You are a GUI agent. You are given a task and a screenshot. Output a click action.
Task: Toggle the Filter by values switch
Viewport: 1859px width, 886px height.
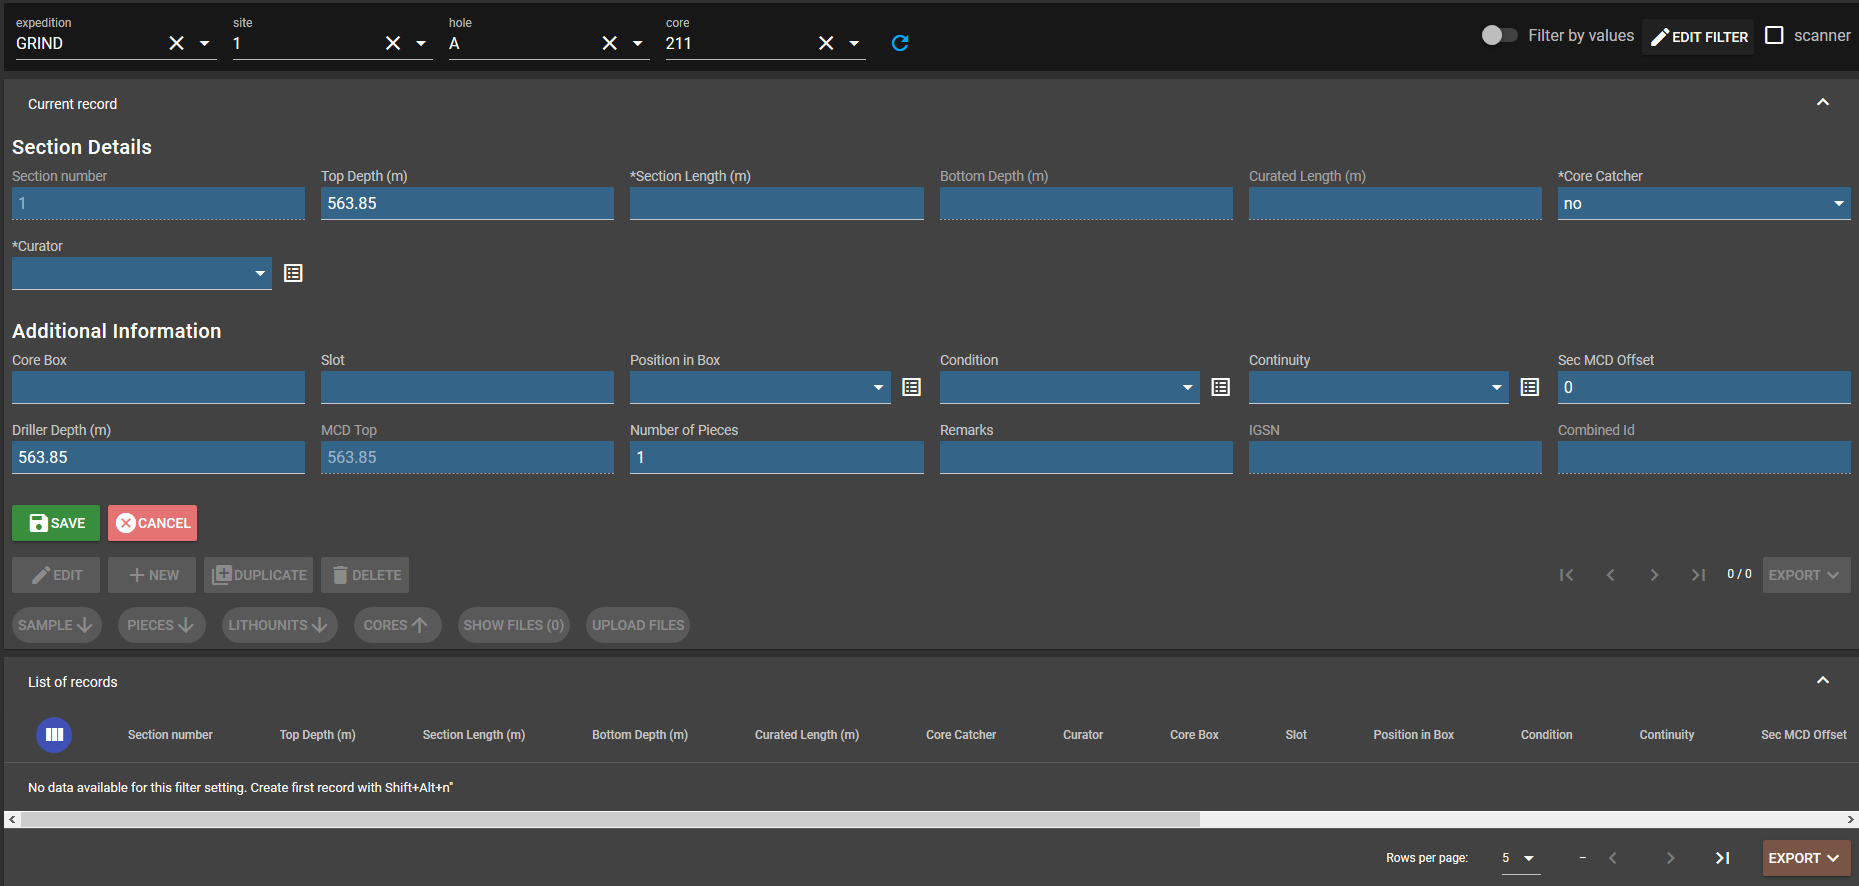(1499, 35)
